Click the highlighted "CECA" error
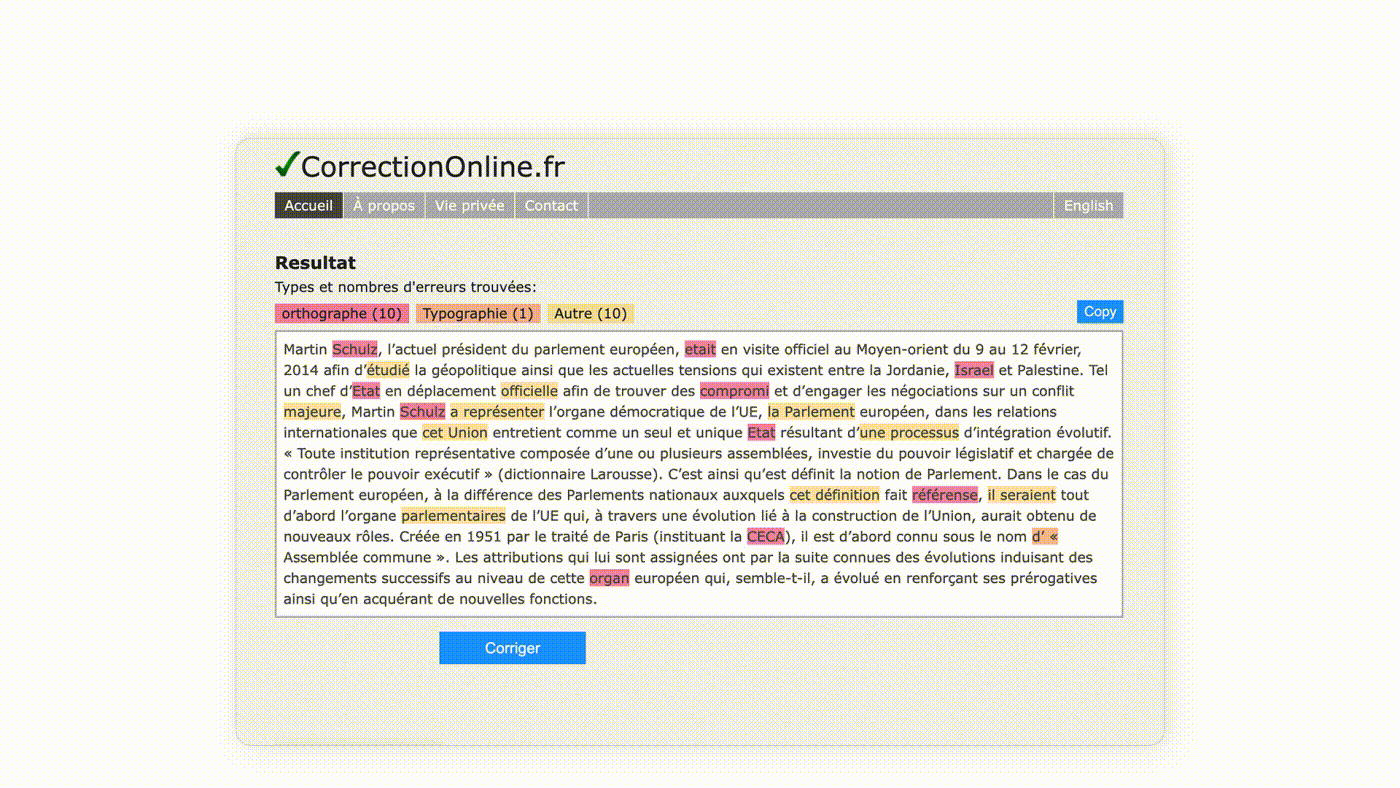 tap(765, 536)
